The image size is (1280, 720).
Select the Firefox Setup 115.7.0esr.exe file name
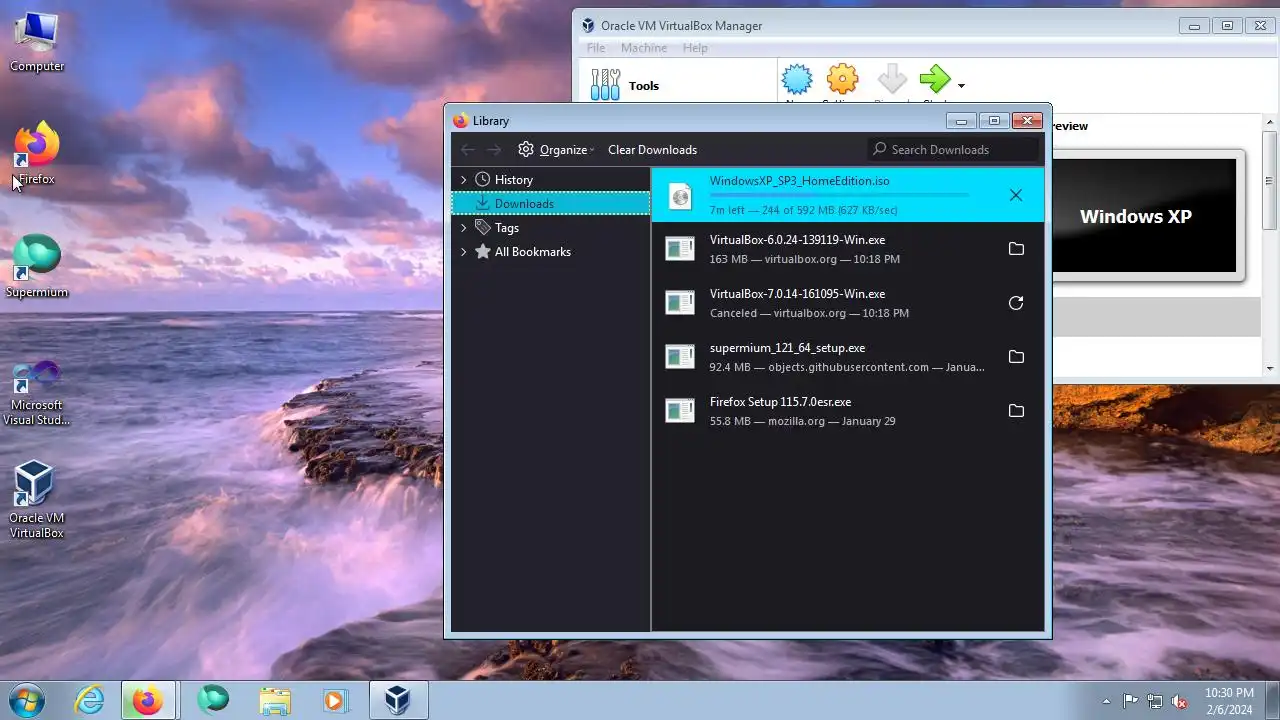click(x=780, y=402)
